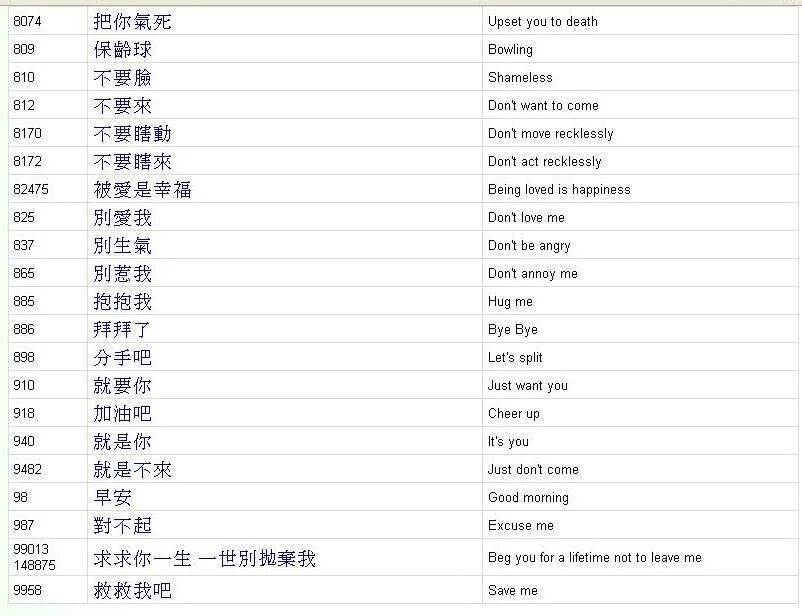Click the translation 'Let's split'
The height and width of the screenshot is (616, 802).
[515, 358]
